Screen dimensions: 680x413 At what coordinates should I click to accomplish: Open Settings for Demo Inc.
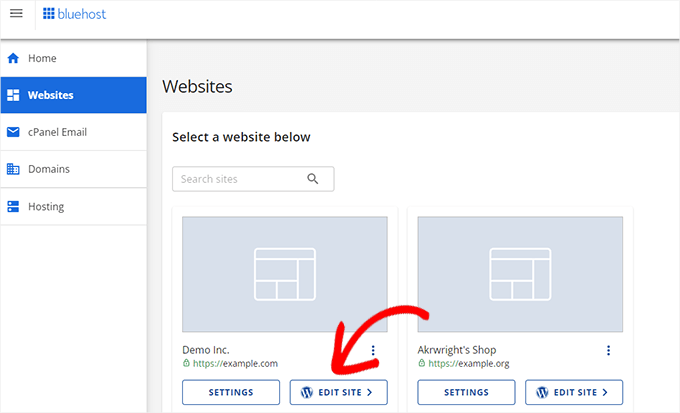pos(231,392)
